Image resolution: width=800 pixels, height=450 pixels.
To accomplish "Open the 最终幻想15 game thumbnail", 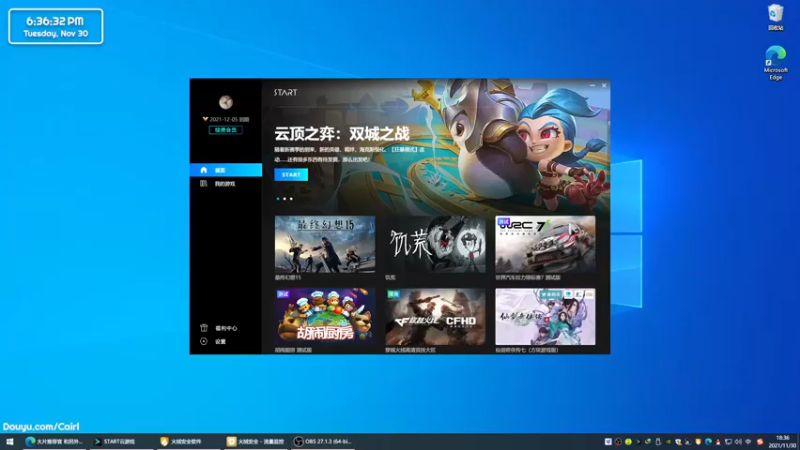I will [x=325, y=244].
